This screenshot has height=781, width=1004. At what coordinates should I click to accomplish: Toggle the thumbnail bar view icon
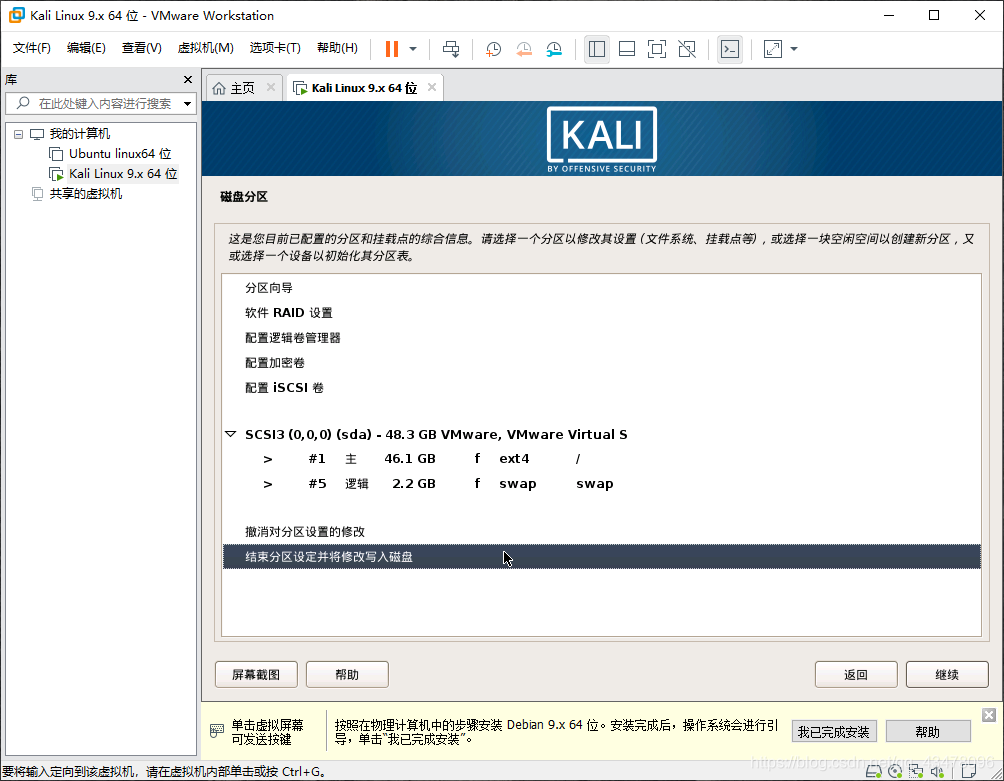627,49
